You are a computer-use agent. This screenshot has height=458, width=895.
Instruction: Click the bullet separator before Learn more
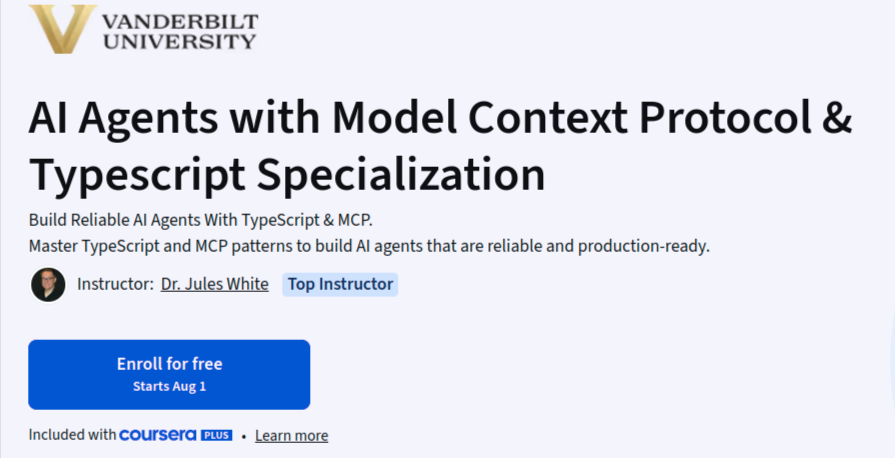pyautogui.click(x=244, y=436)
